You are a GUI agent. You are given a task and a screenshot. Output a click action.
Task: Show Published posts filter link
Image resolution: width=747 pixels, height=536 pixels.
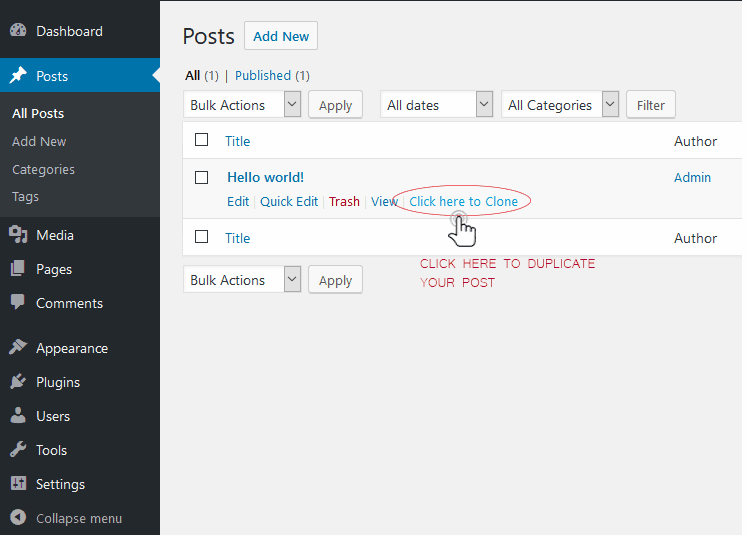pos(263,76)
